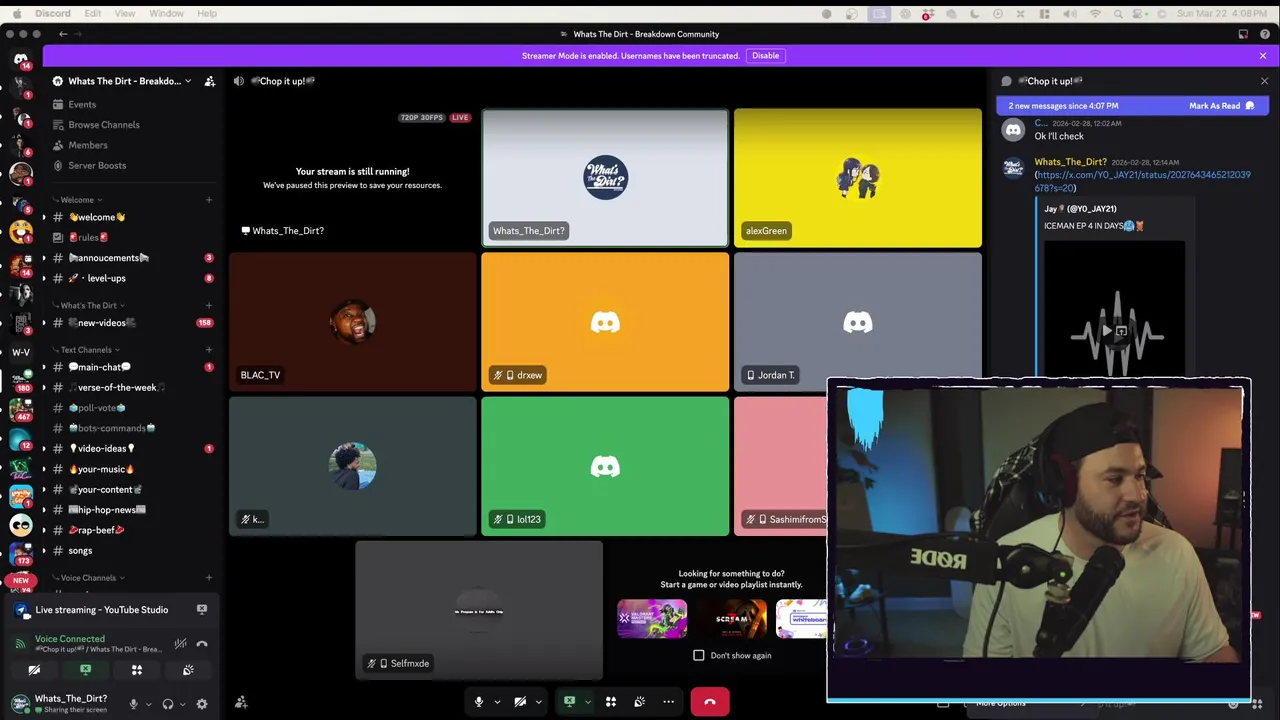Toggle noise suppression in Voice Connected panel
Viewport: 1280px width, 720px height.
(180, 644)
